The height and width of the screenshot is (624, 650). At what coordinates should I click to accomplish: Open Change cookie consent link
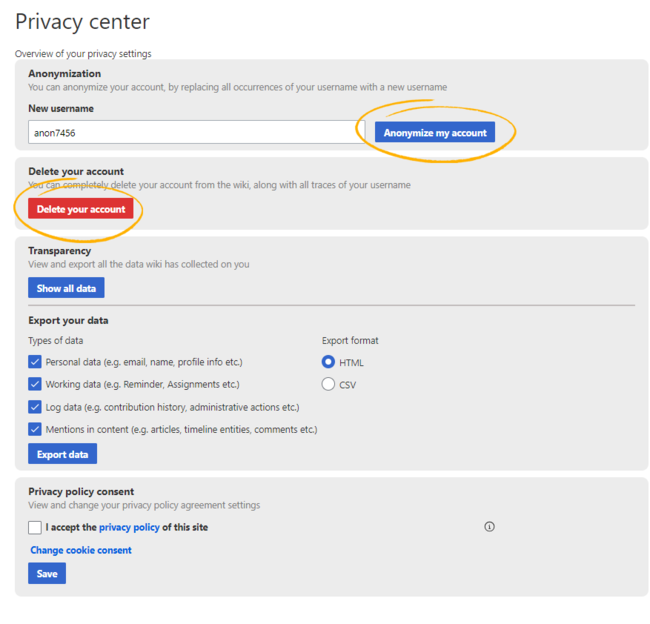click(81, 550)
